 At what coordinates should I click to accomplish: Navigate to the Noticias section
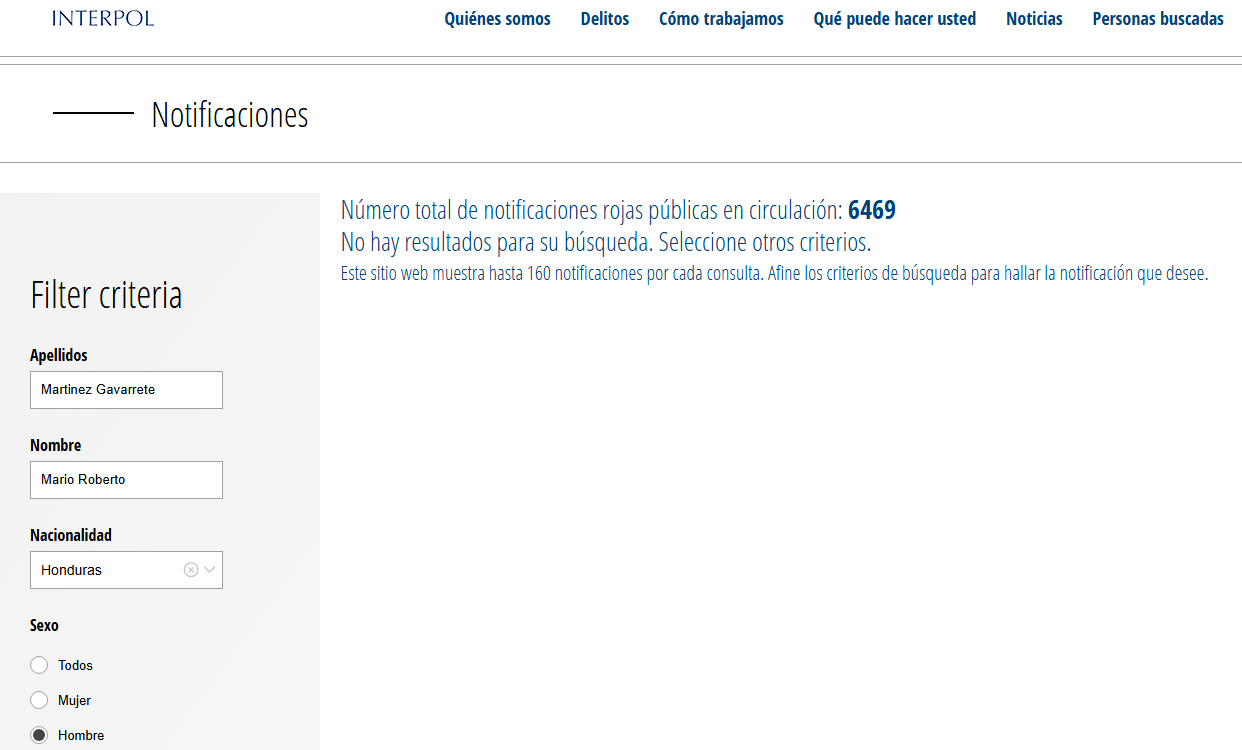[x=1034, y=19]
